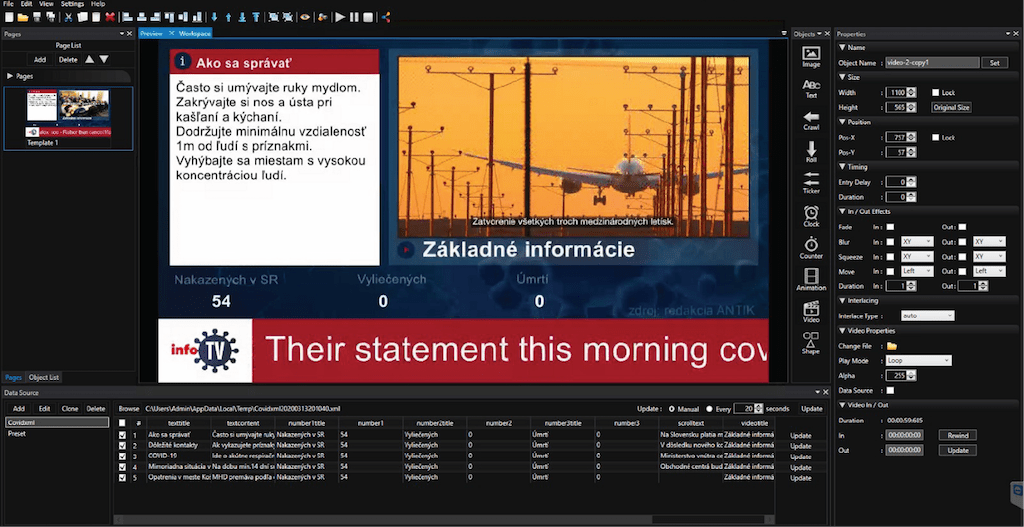The height and width of the screenshot is (527, 1024).
Task: Click the Original Size button
Action: pos(951,108)
